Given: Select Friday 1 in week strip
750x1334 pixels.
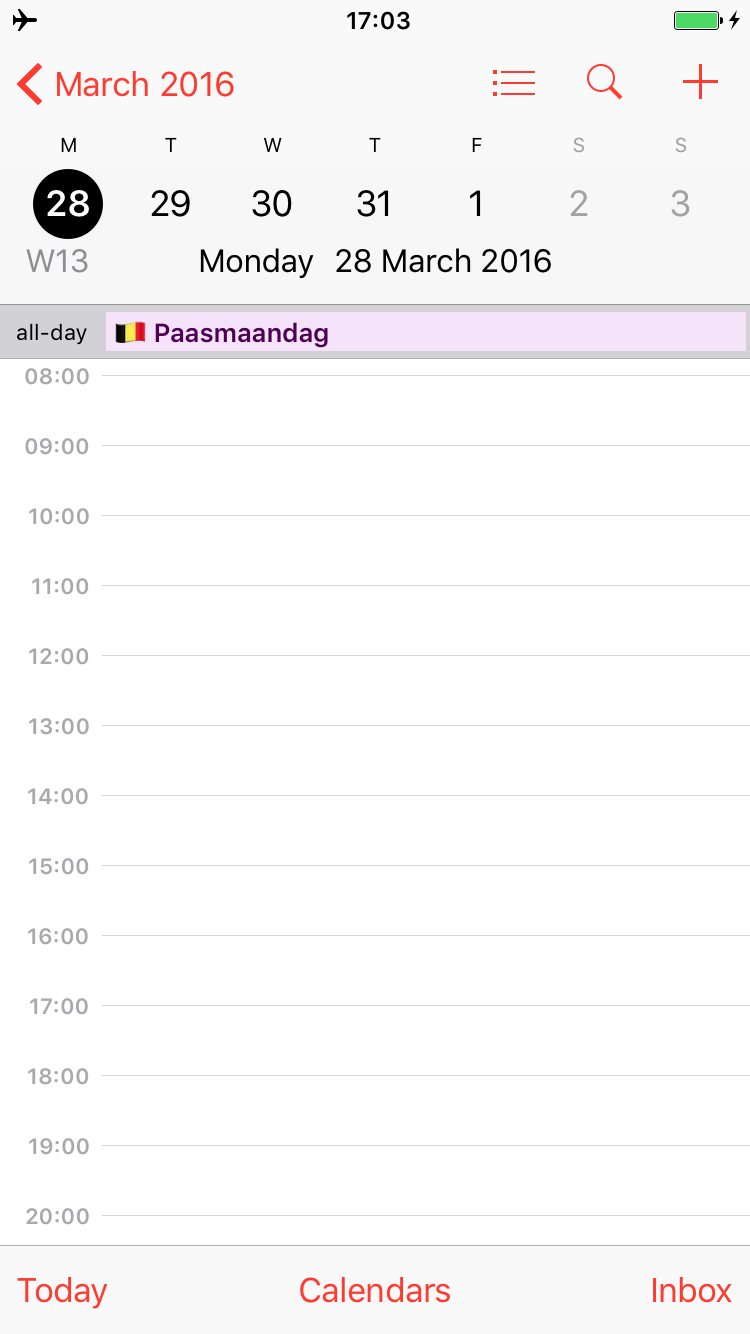Looking at the screenshot, I should pyautogui.click(x=476, y=204).
